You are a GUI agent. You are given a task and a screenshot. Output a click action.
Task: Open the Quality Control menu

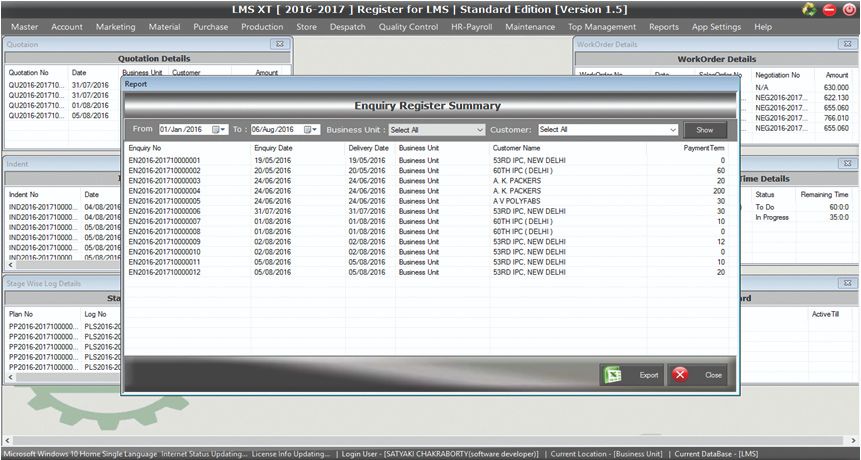(408, 27)
